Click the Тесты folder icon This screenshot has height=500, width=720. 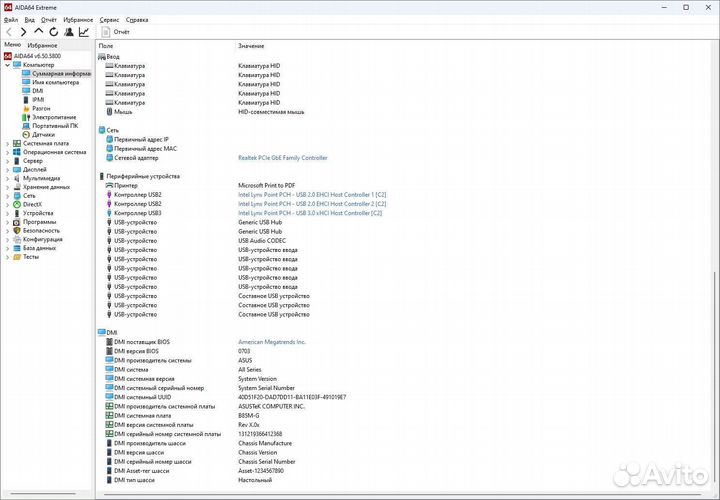(17, 257)
